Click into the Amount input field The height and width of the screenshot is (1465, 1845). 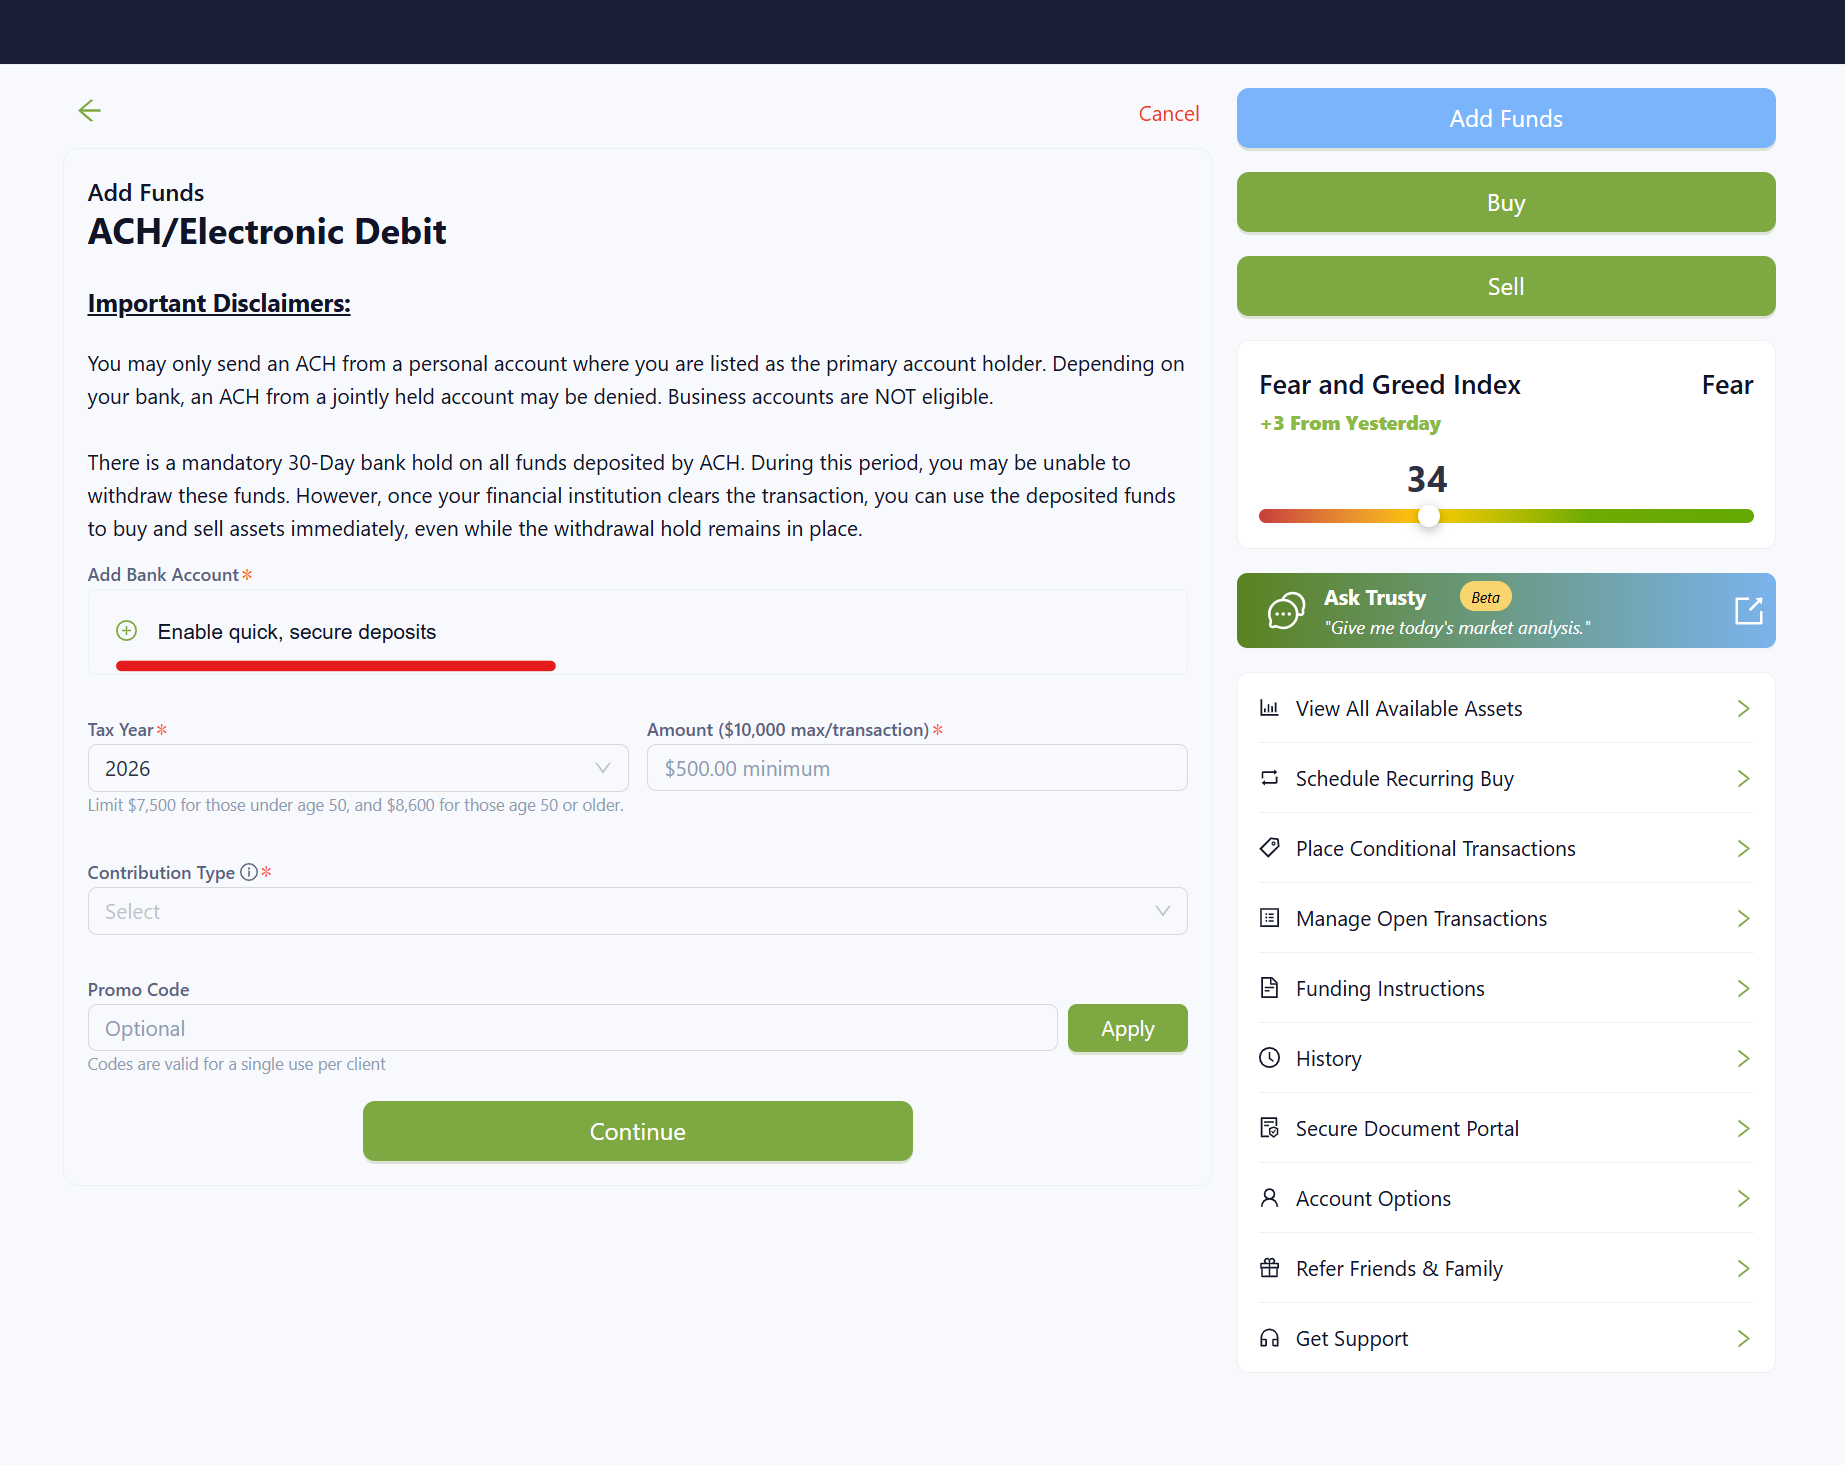[916, 768]
